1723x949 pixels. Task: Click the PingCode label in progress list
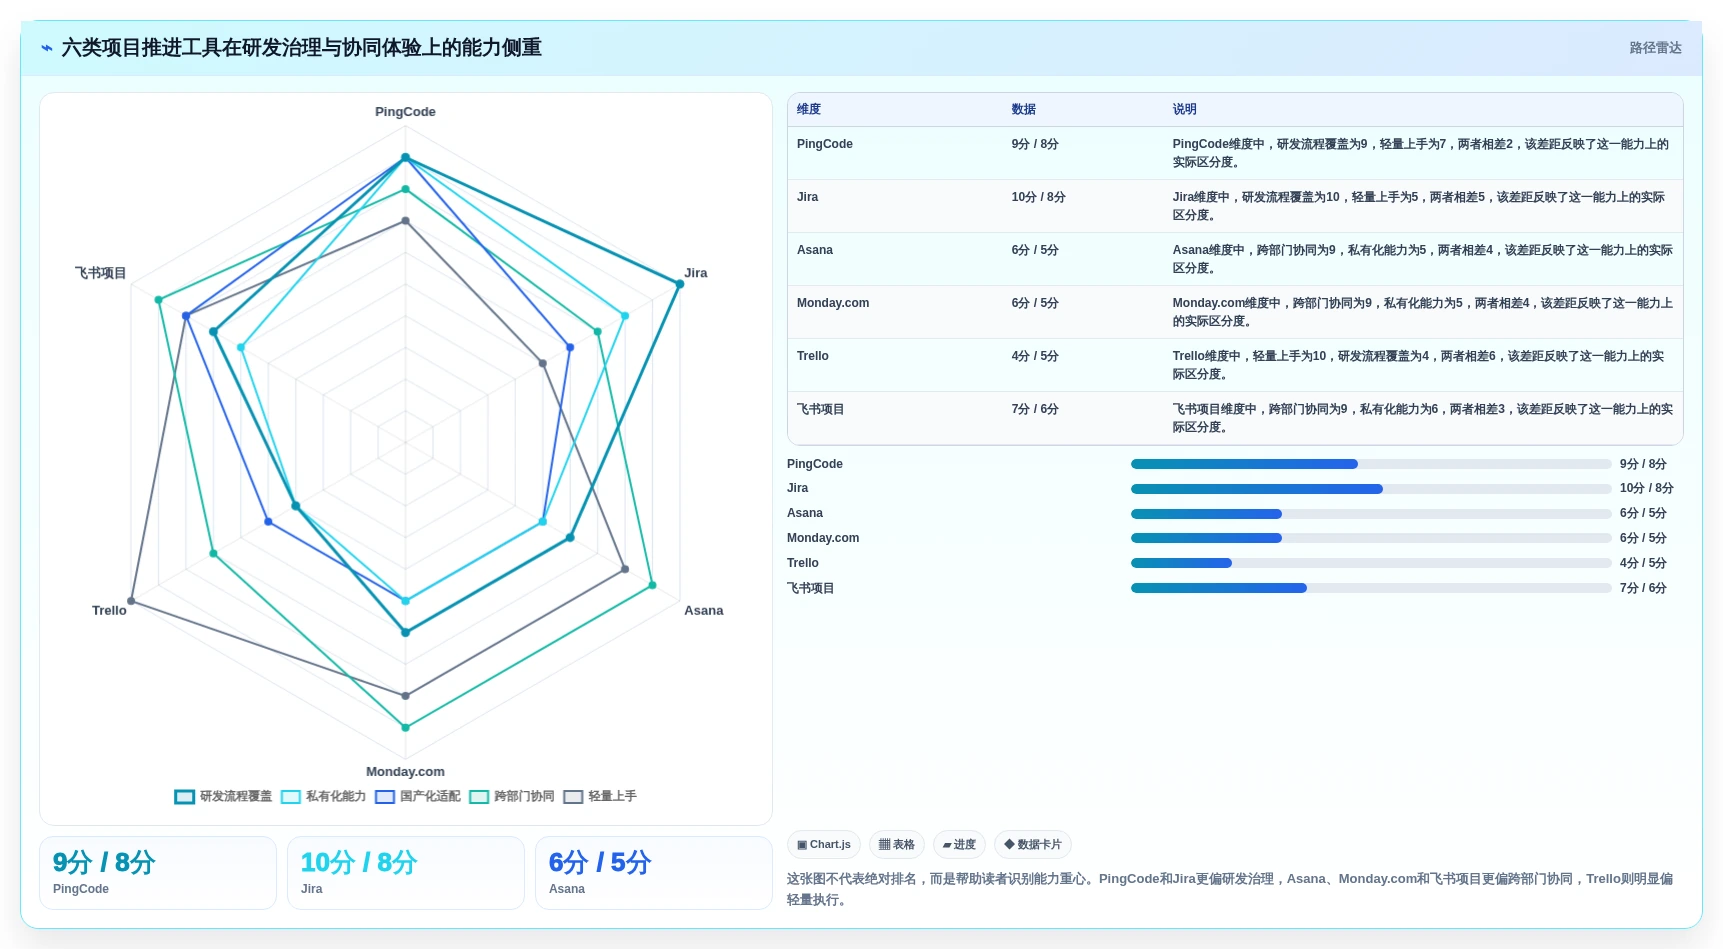click(815, 464)
